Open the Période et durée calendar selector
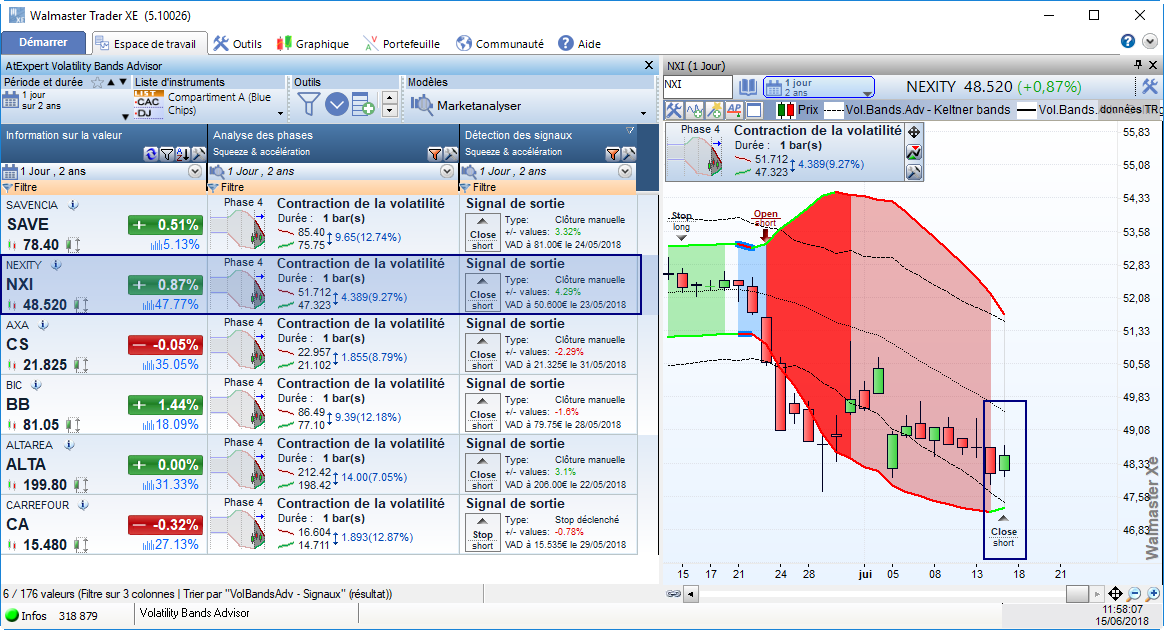Image resolution: width=1164 pixels, height=630 pixels. coord(10,100)
